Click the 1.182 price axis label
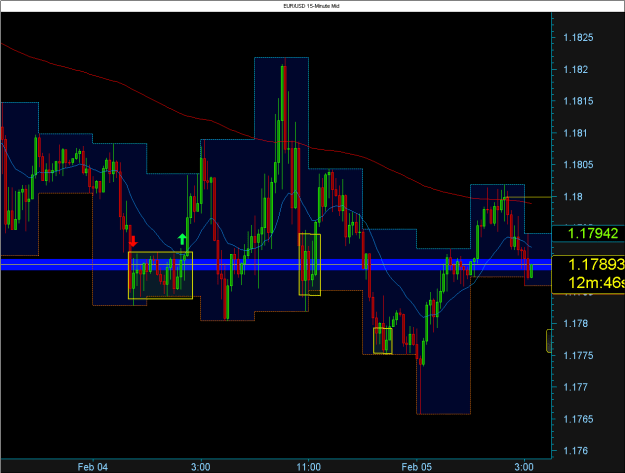 coord(575,69)
